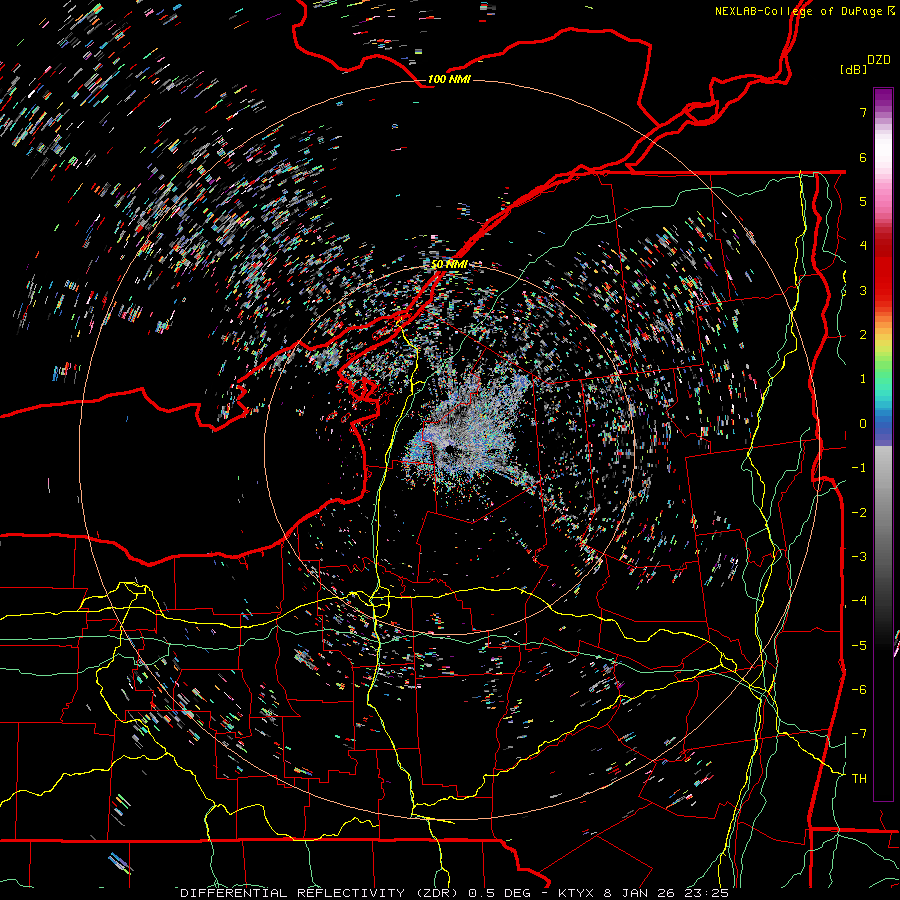Viewport: 900px width, 900px height.
Task: Click the [dB] unit label
Action: click(853, 69)
